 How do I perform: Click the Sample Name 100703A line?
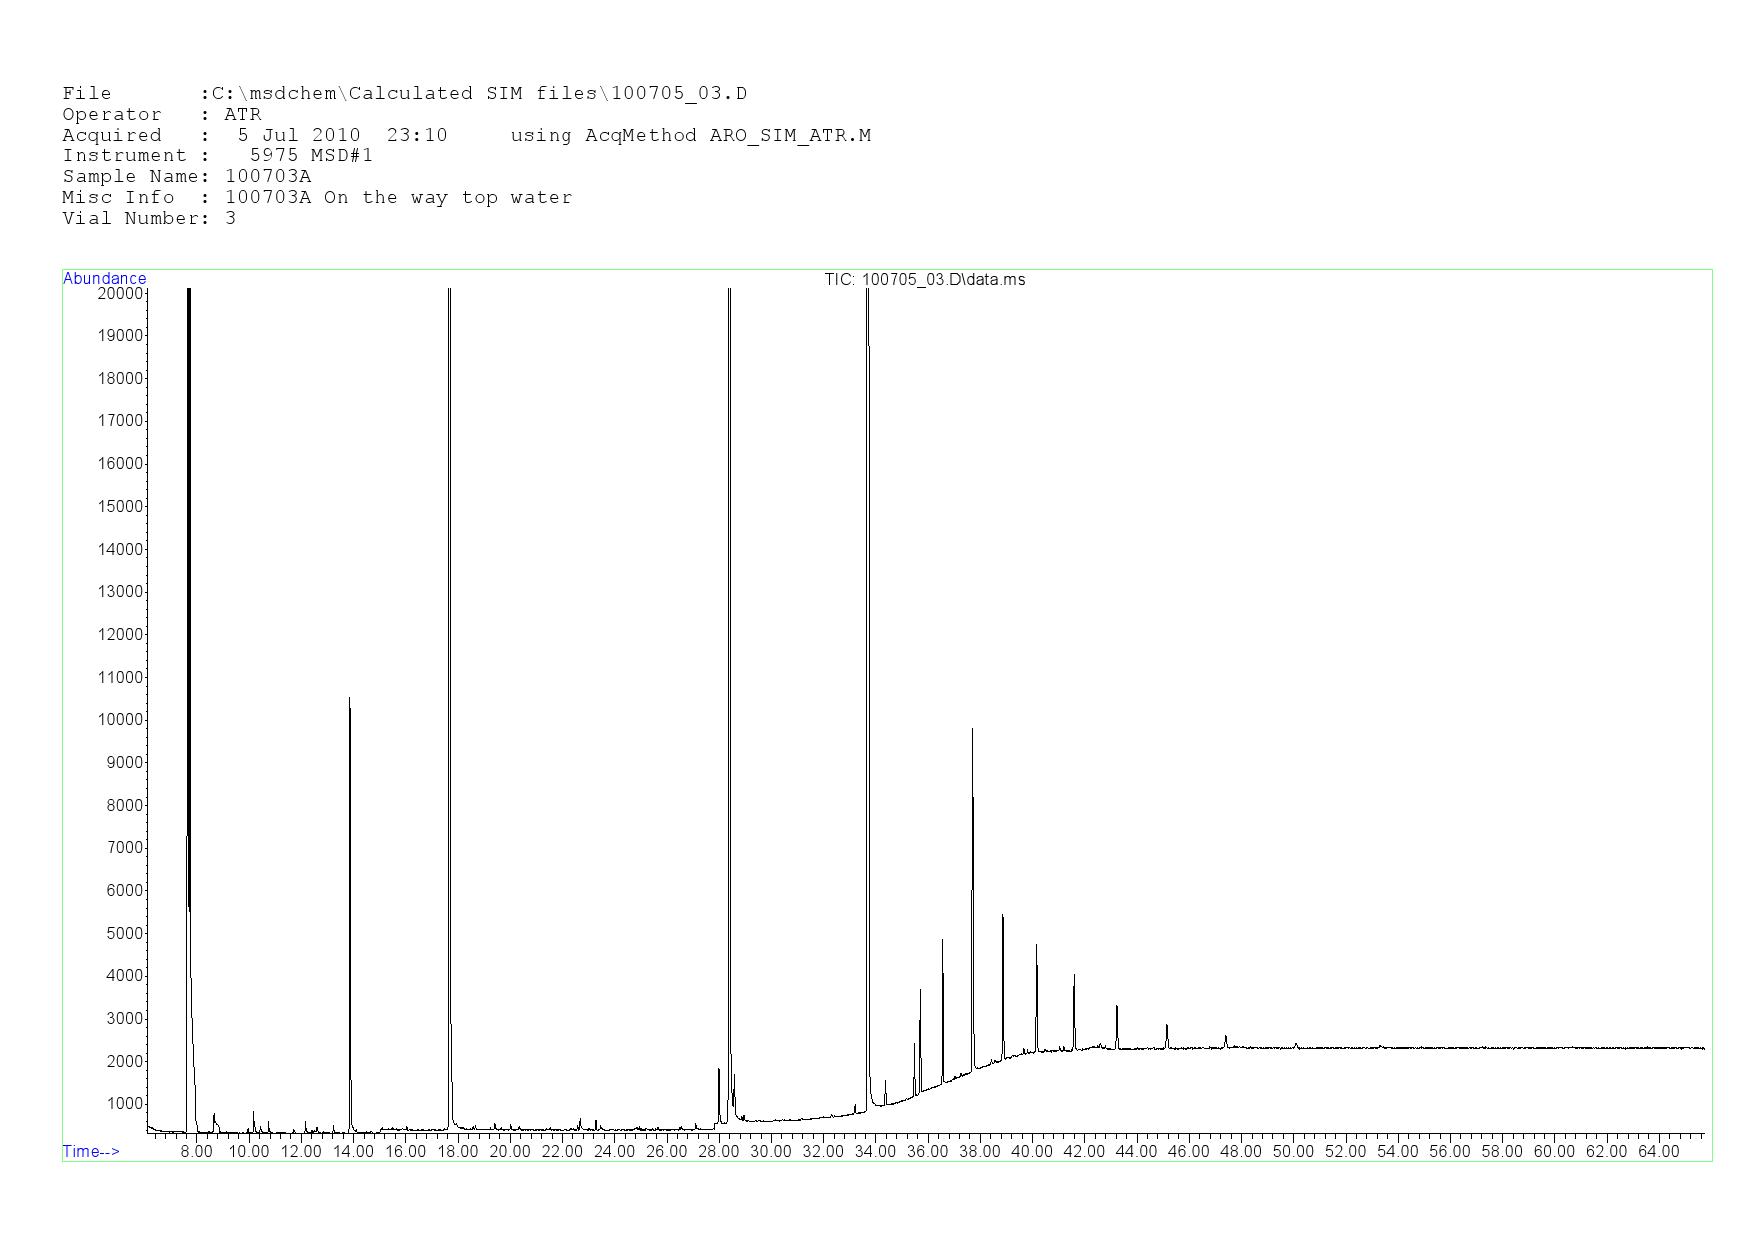tap(186, 177)
